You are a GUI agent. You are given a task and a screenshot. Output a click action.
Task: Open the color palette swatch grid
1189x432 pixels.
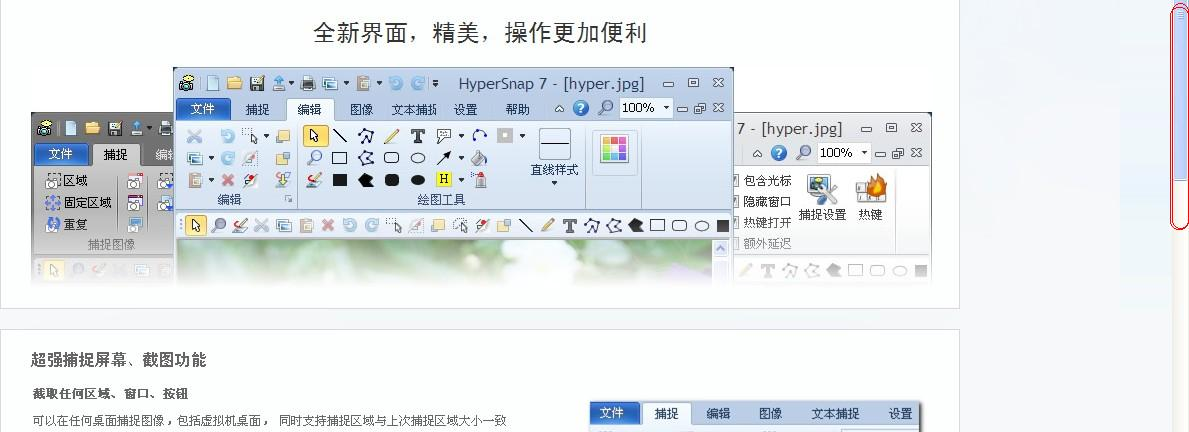click(x=614, y=150)
